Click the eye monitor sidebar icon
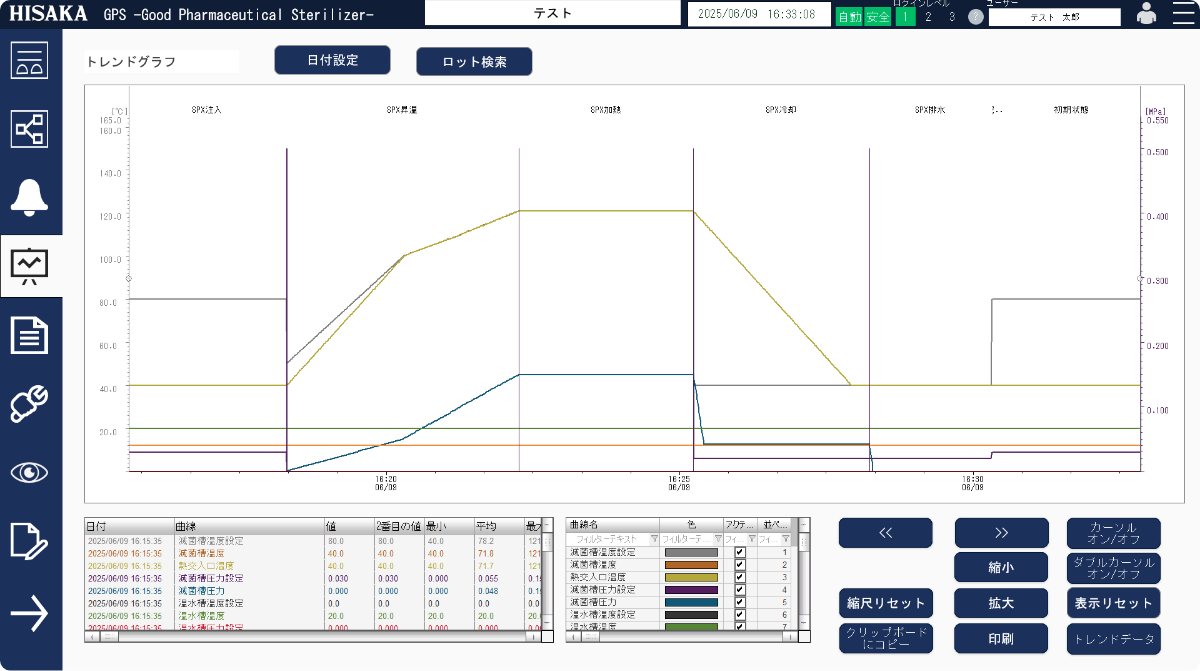The image size is (1200, 671). (x=30, y=472)
